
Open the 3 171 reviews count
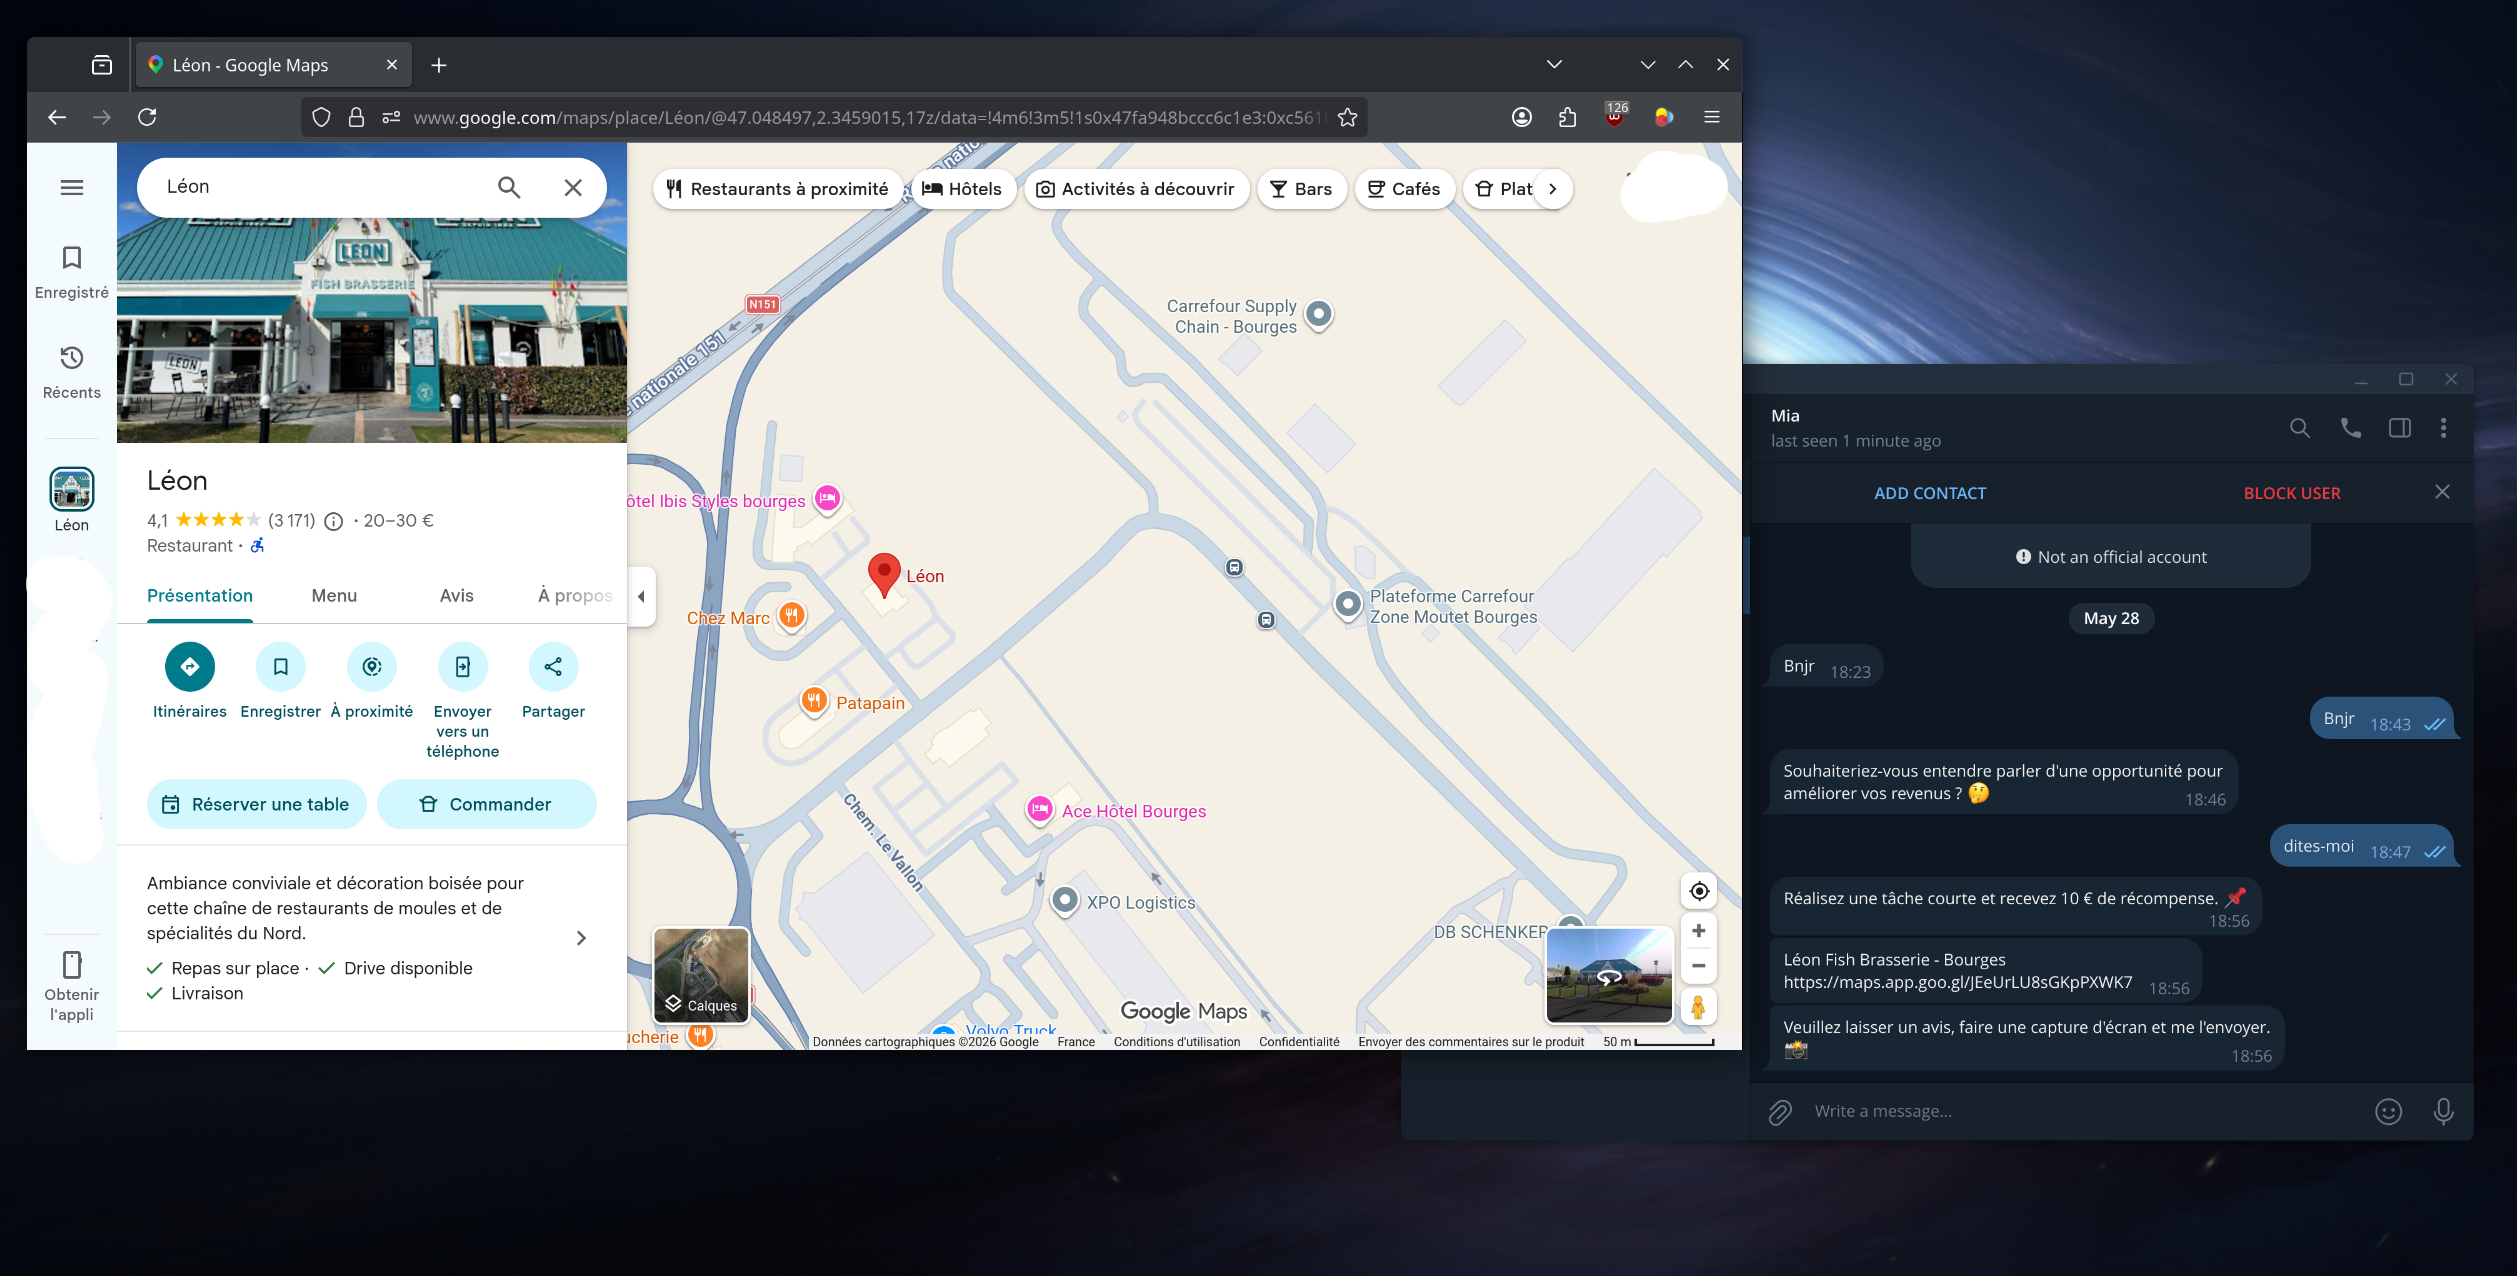(x=292, y=521)
